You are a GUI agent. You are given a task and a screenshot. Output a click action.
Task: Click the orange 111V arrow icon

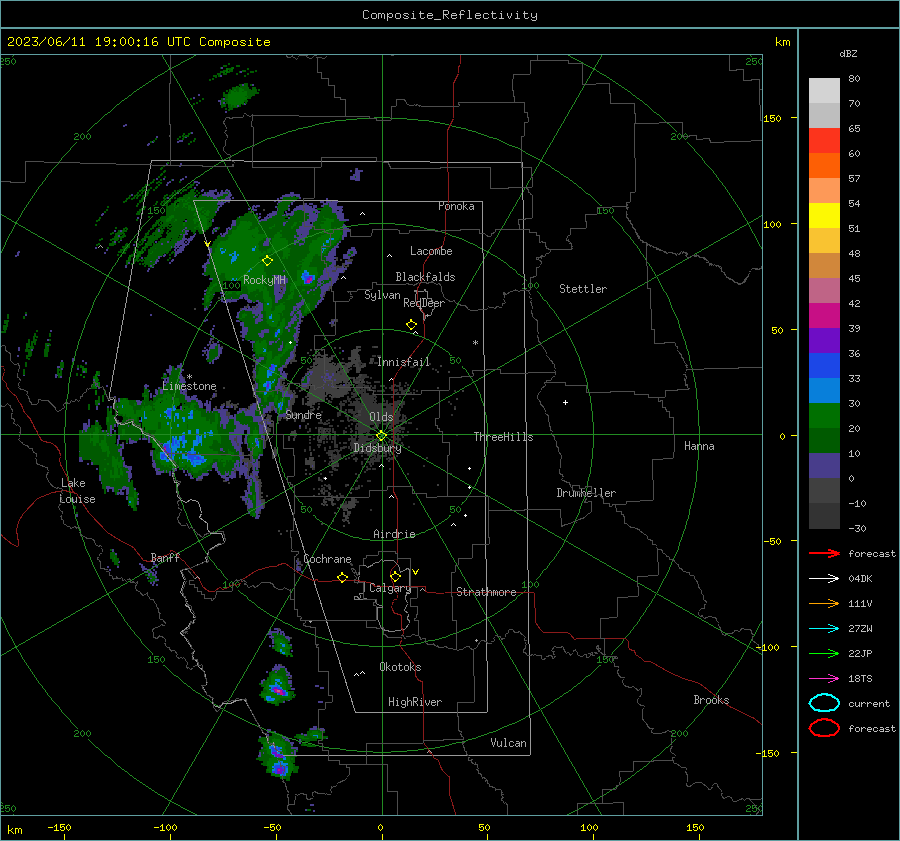824,603
